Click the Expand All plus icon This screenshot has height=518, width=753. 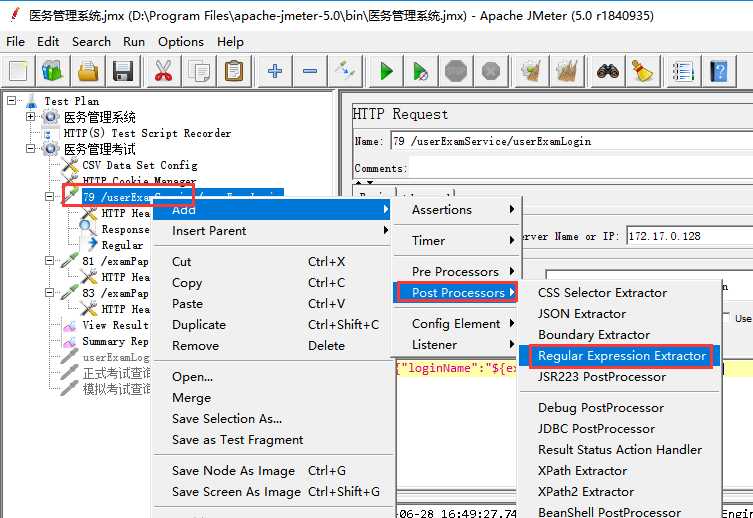pos(275,72)
